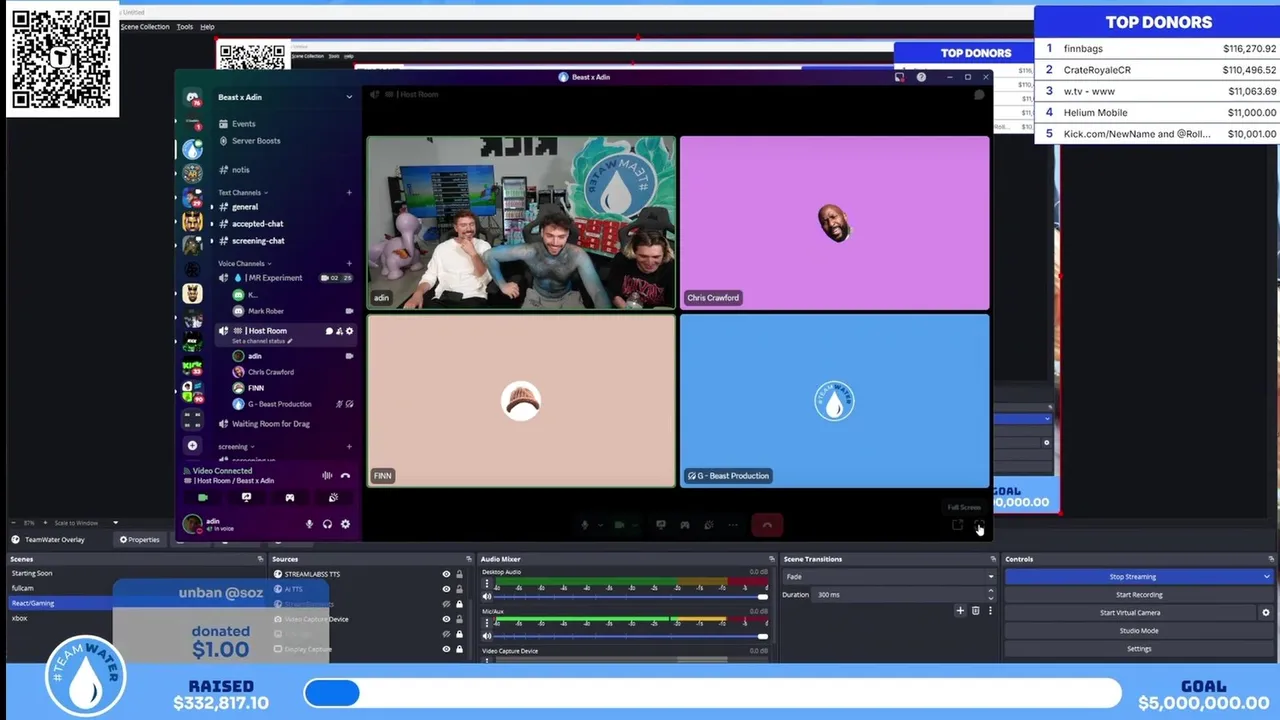
Task: Click Start Virtual Camera button
Action: [x=1130, y=613]
